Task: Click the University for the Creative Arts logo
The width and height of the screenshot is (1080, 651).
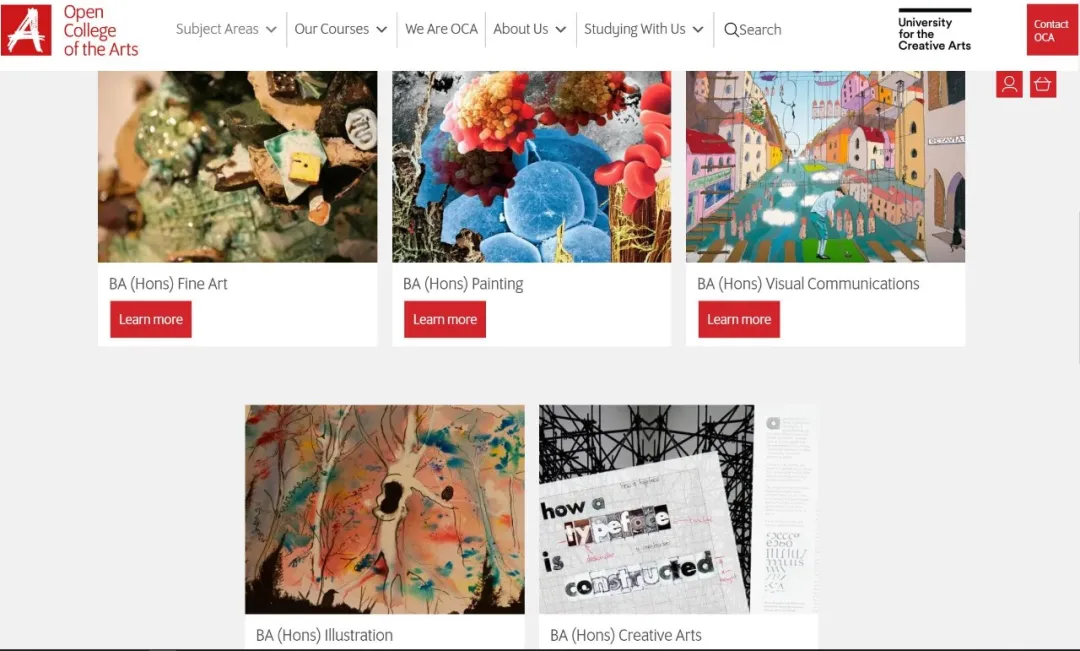Action: pyautogui.click(x=935, y=30)
